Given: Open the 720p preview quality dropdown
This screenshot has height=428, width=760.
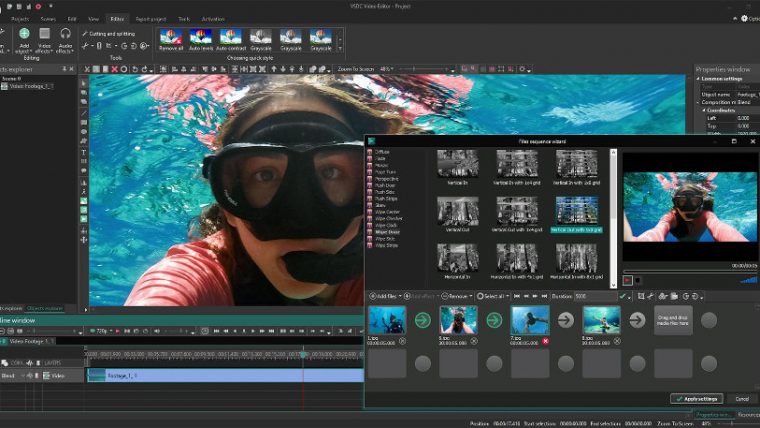Looking at the screenshot, I should (102, 331).
